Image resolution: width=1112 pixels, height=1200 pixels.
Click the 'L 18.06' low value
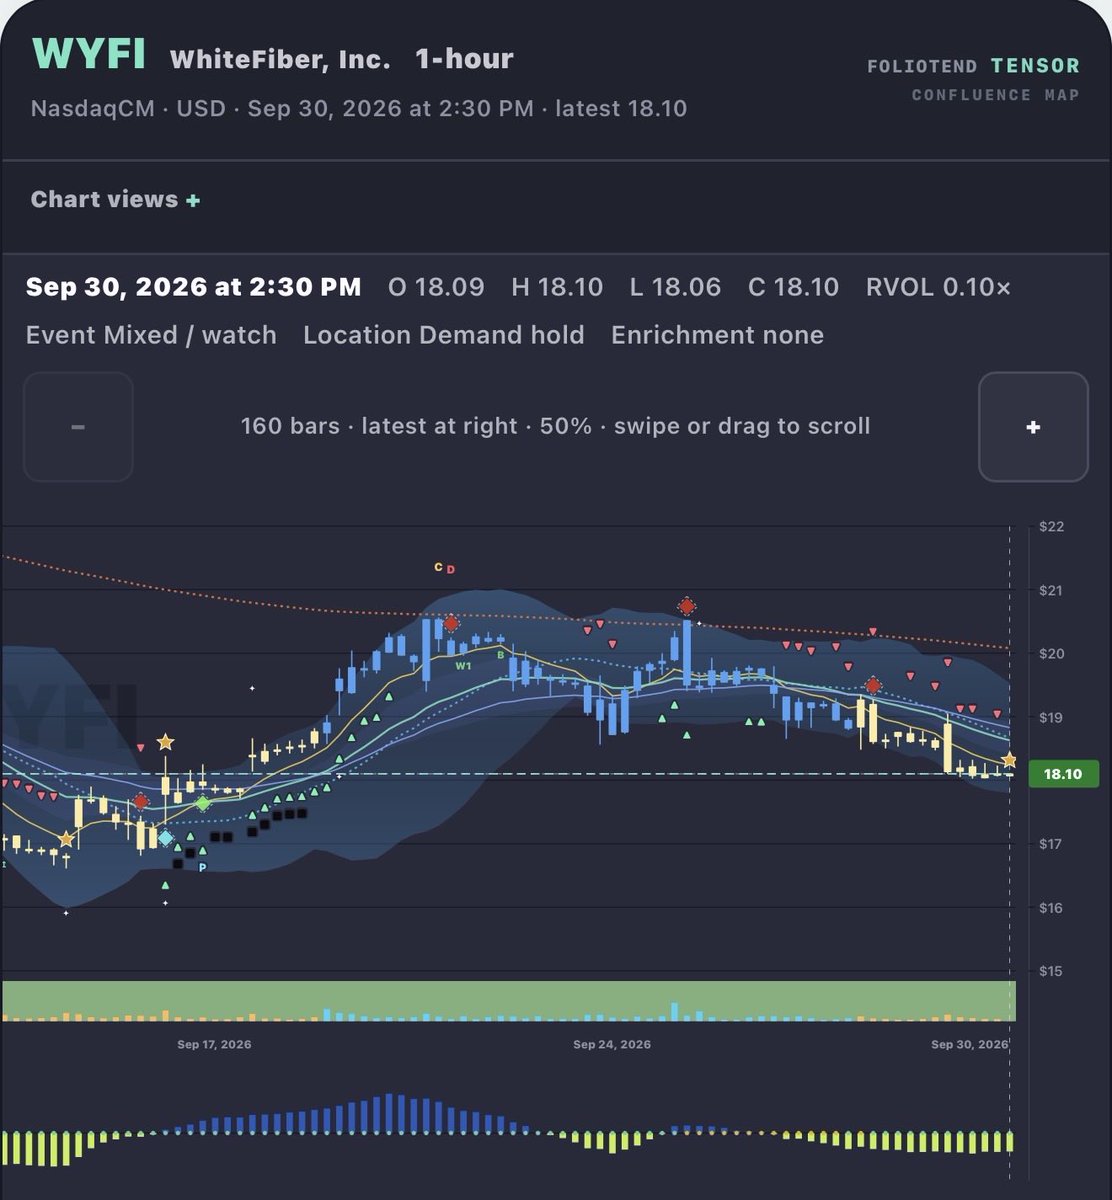click(675, 288)
